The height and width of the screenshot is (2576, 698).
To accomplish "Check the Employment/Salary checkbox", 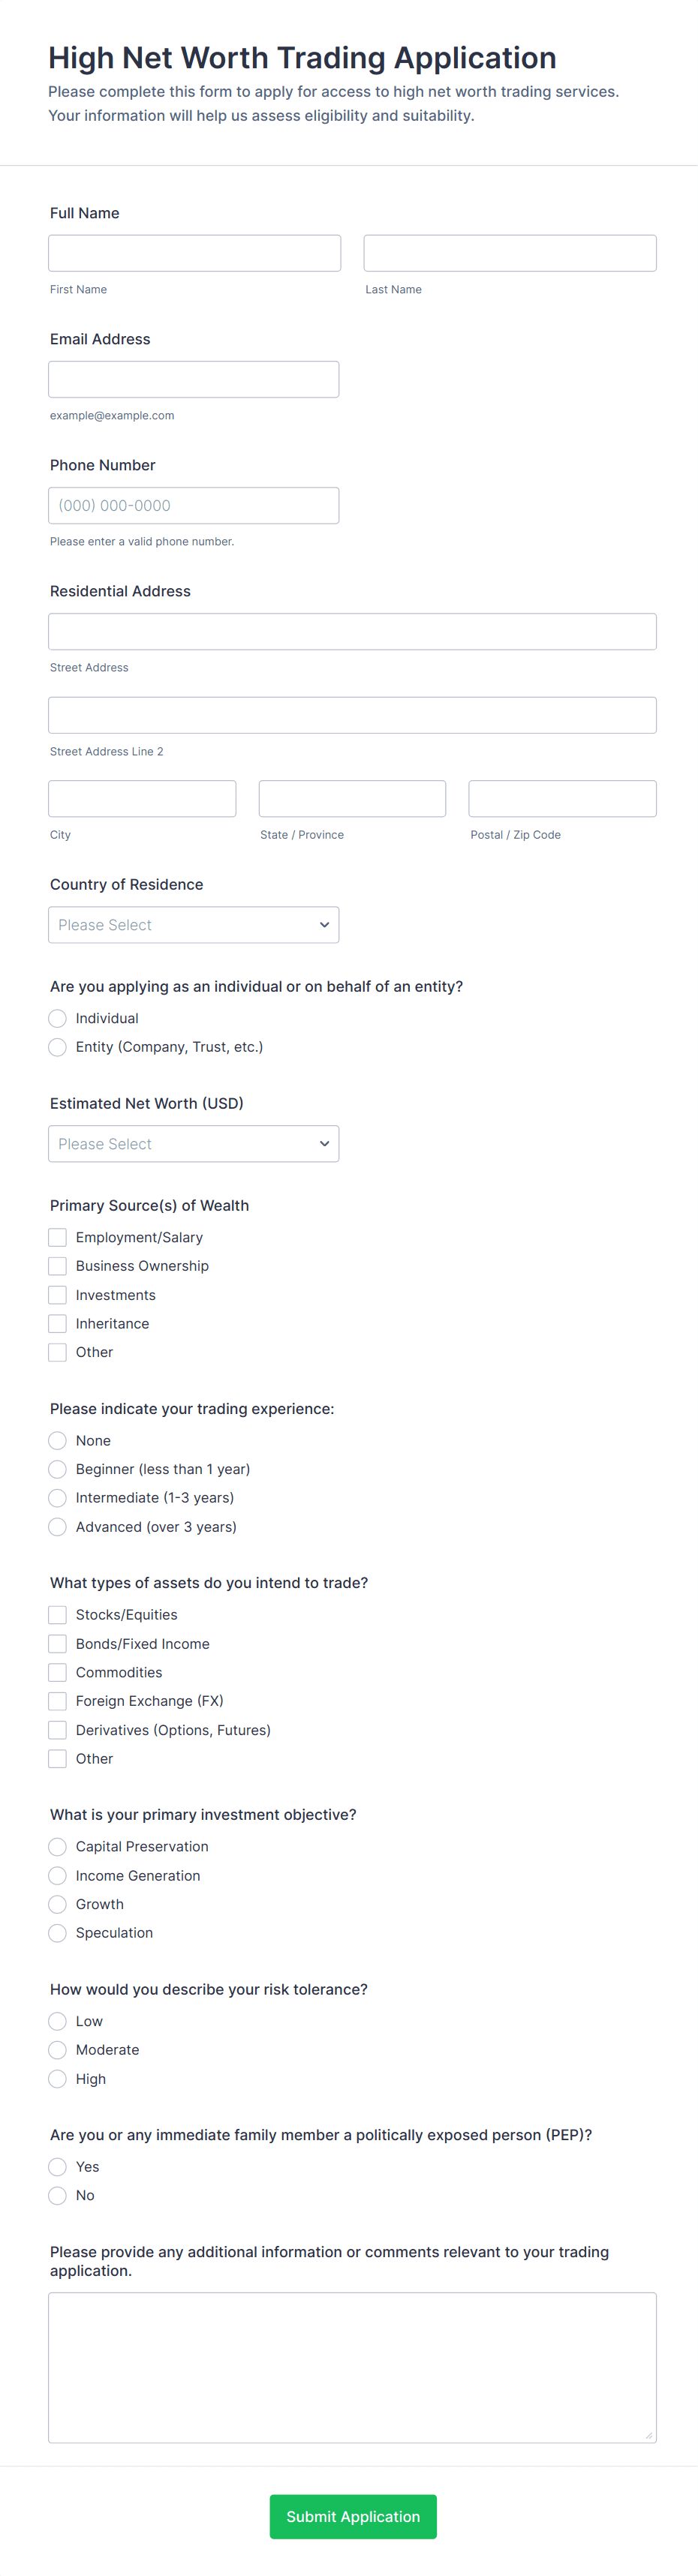I will [58, 1237].
